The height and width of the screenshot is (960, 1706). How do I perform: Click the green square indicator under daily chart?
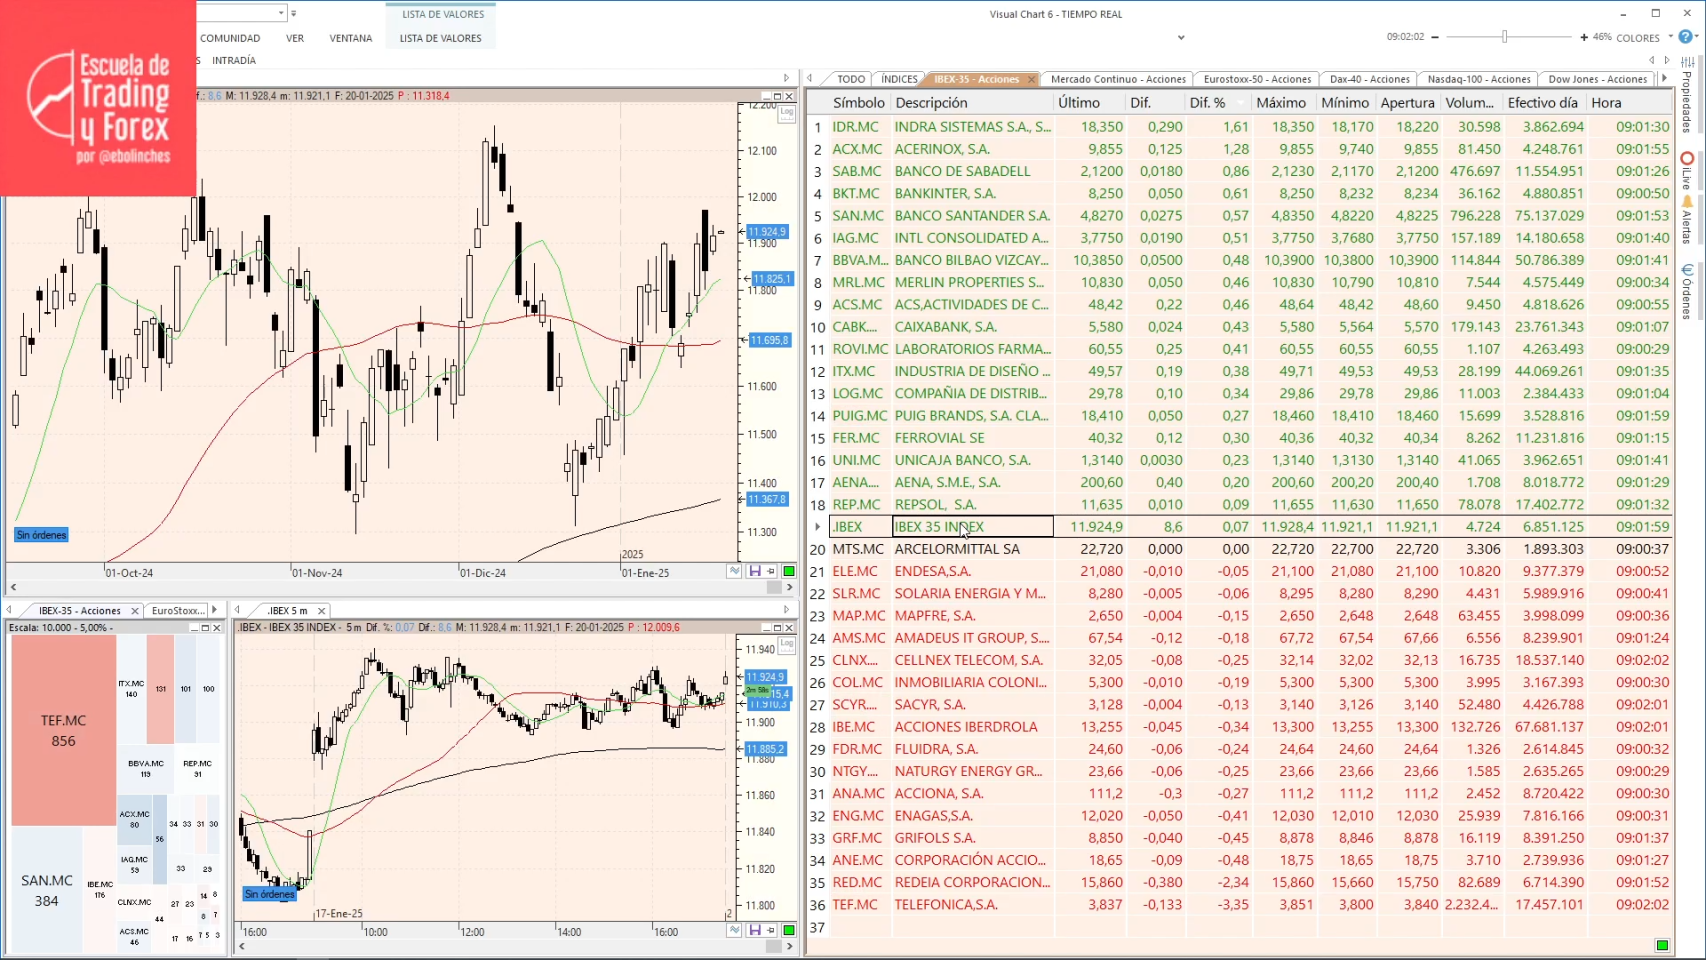[789, 571]
